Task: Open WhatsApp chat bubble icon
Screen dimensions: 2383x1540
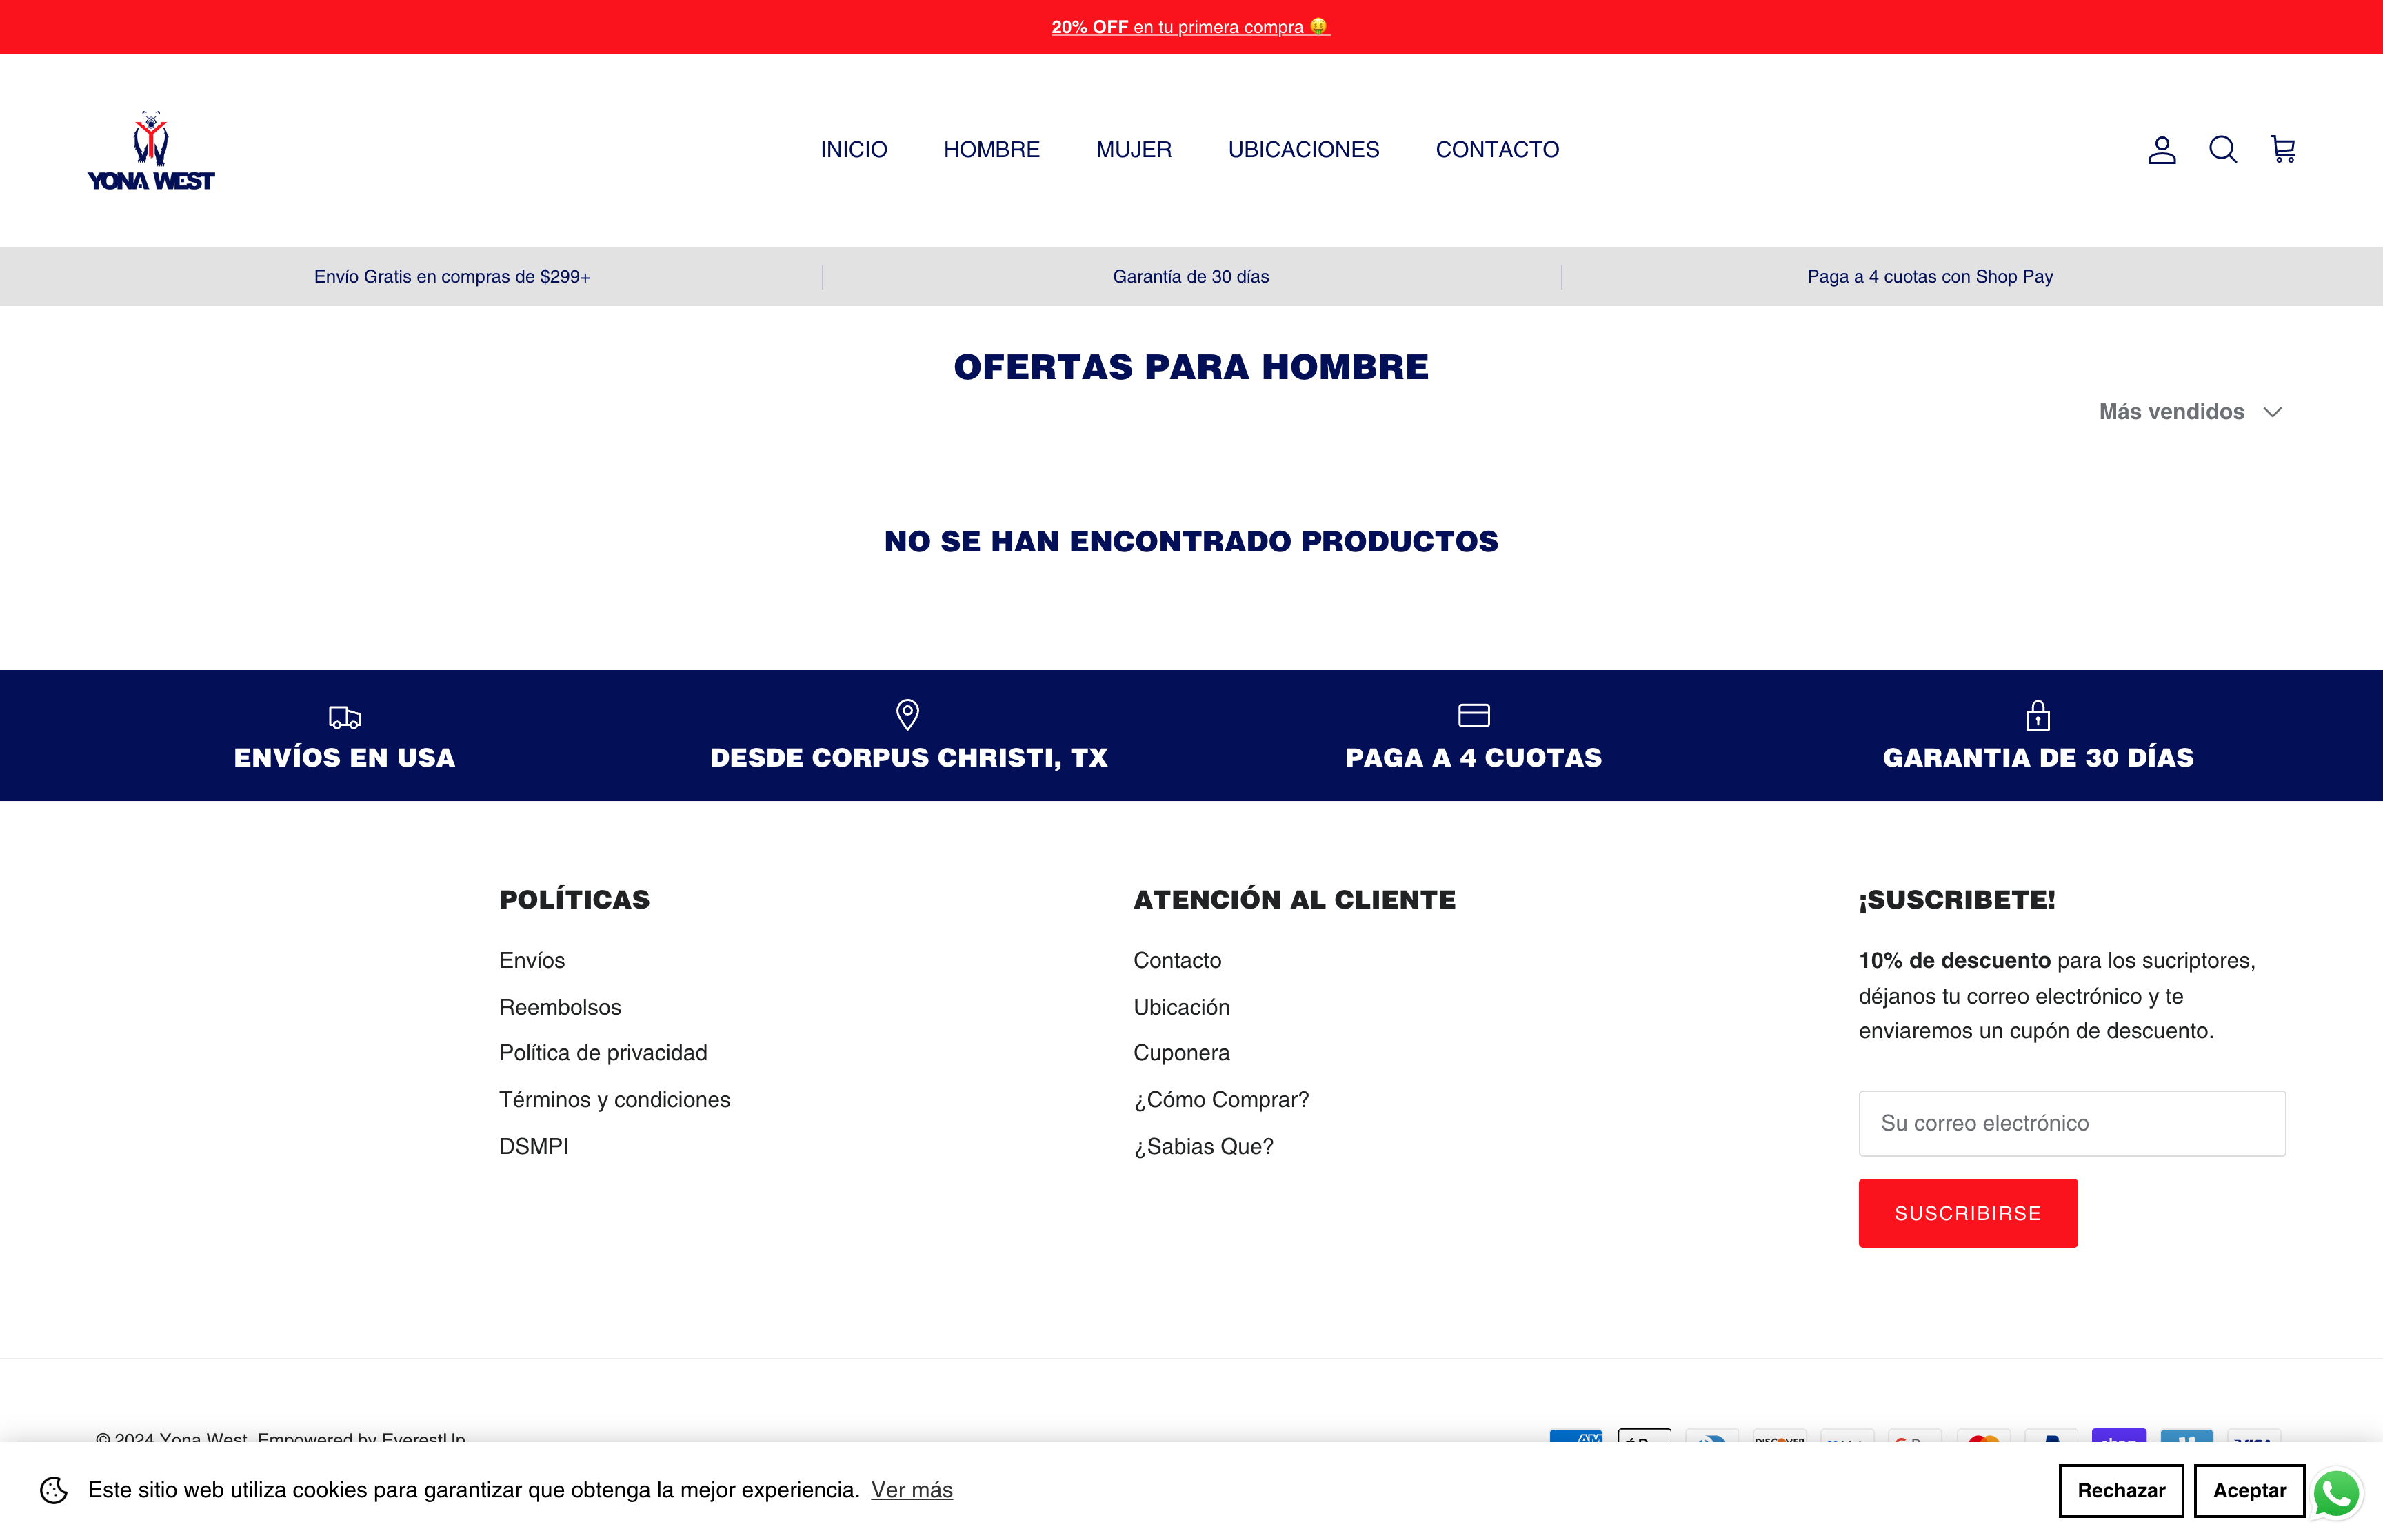Action: (2337, 1494)
